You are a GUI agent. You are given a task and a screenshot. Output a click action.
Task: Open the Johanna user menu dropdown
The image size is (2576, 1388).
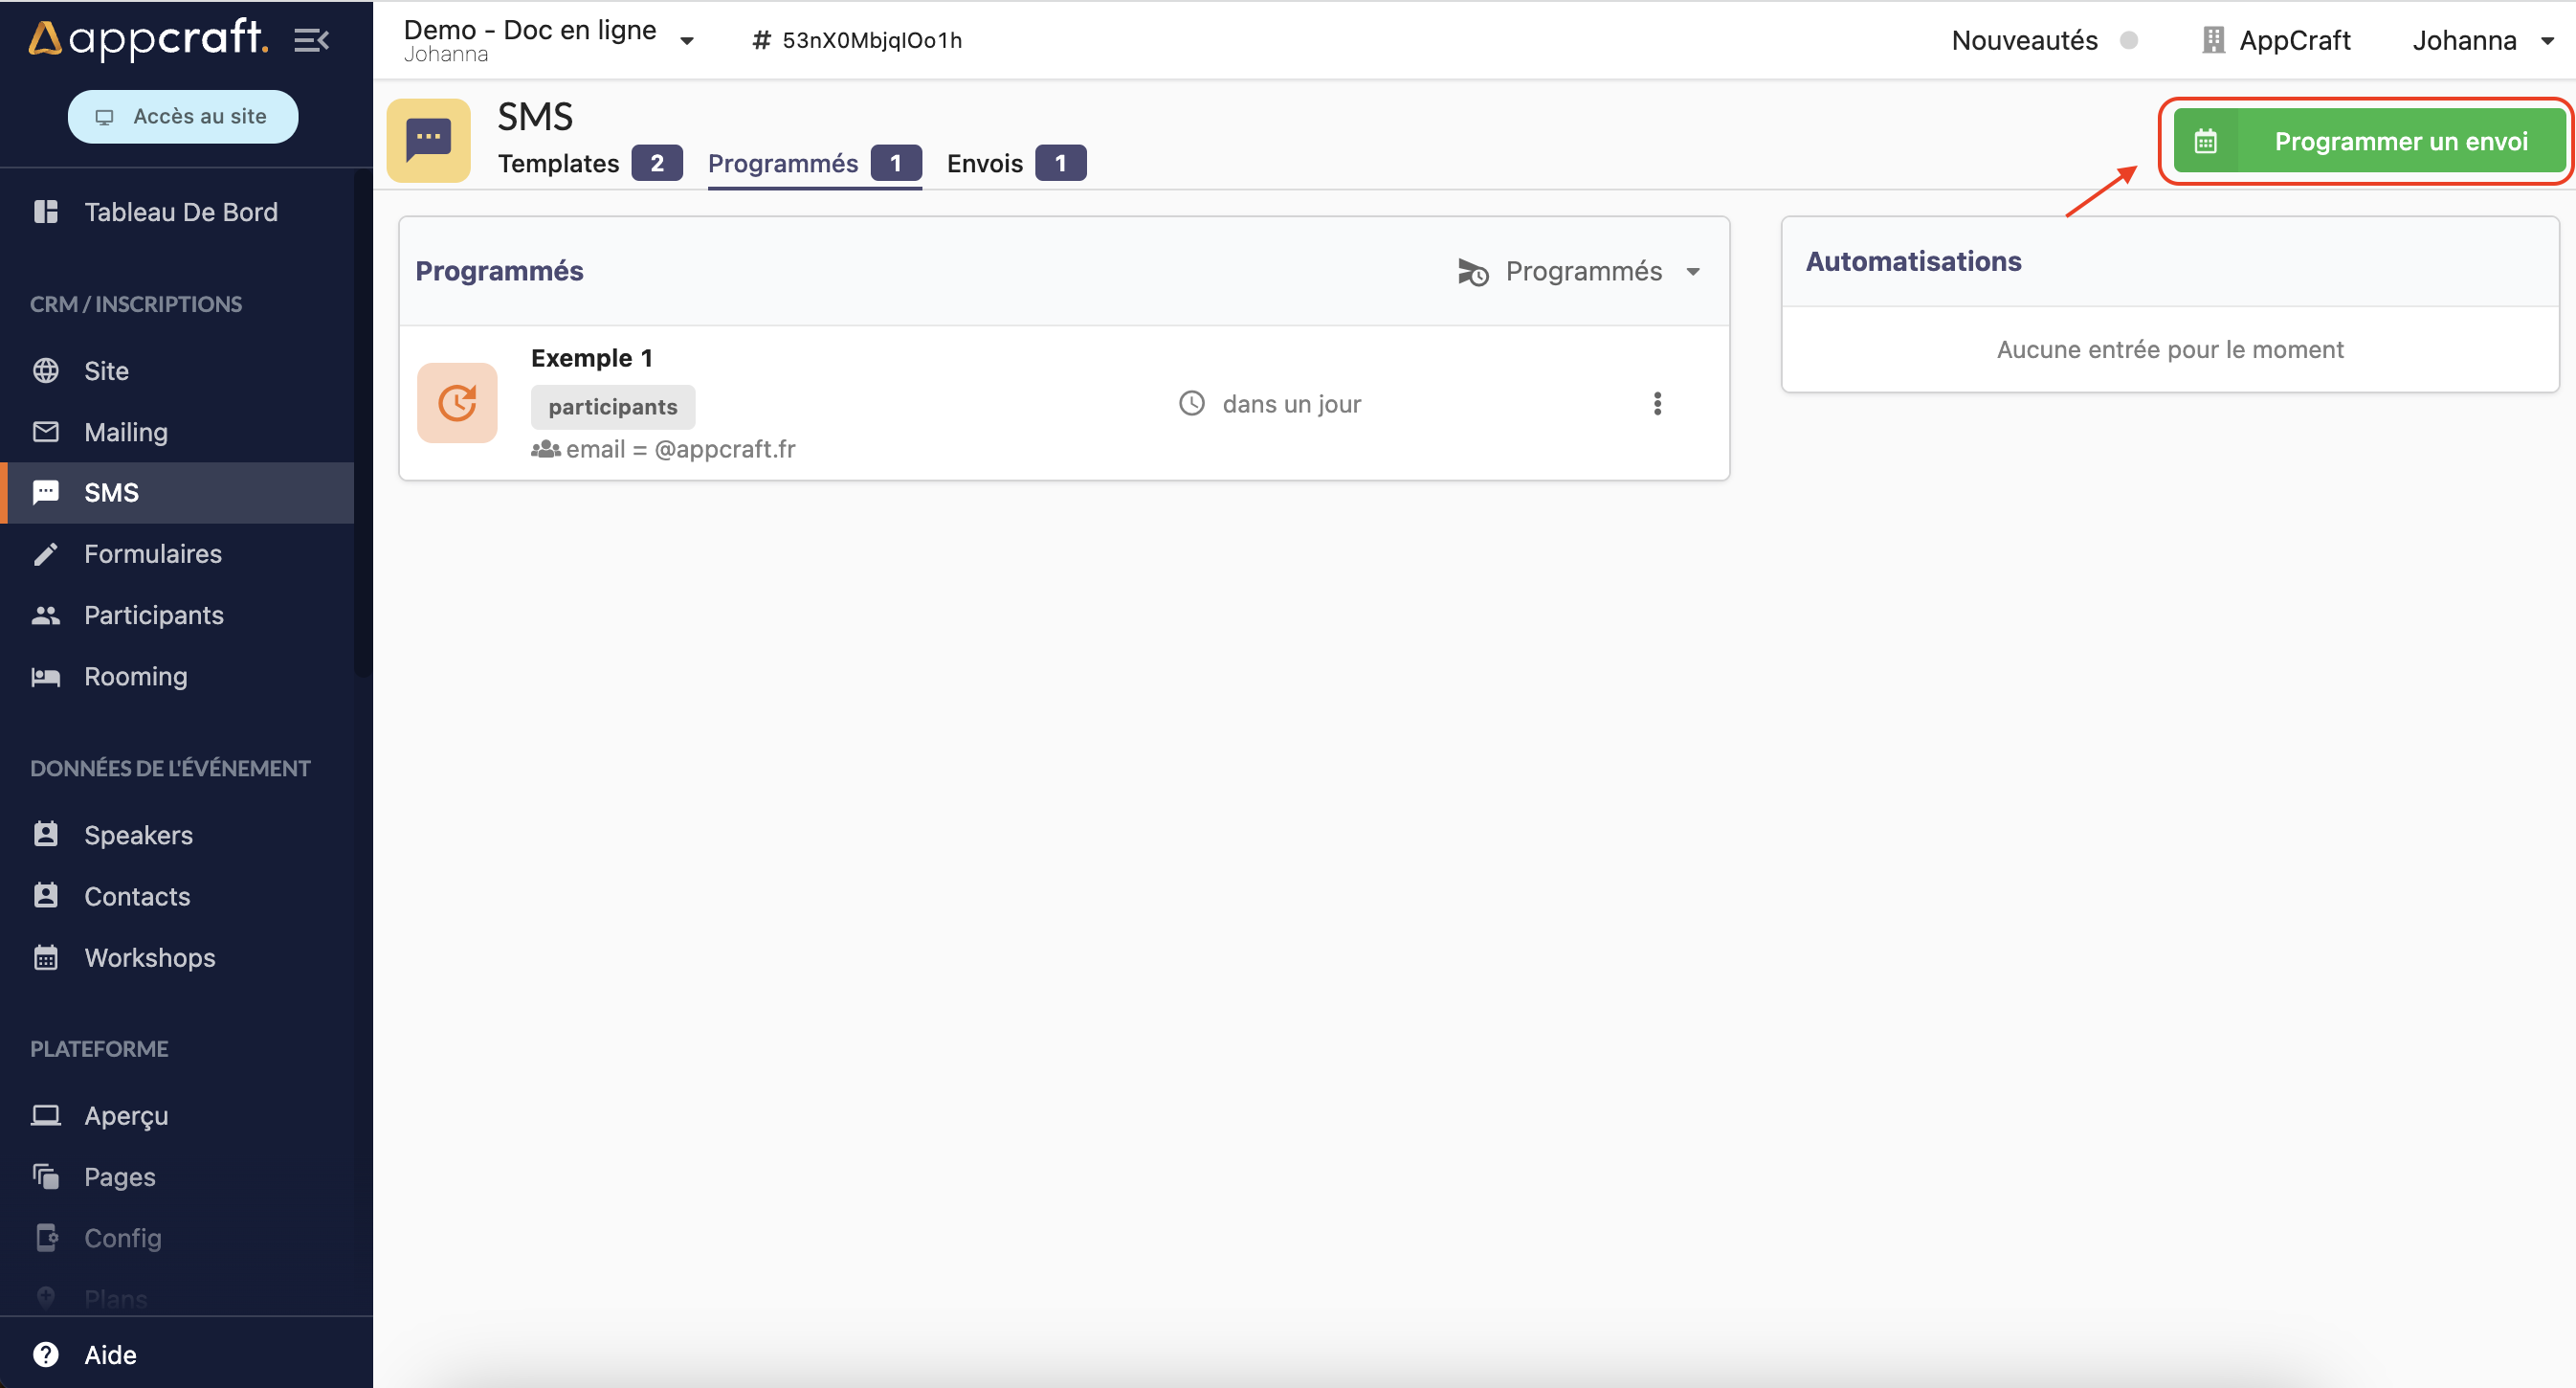pyautogui.click(x=2546, y=40)
